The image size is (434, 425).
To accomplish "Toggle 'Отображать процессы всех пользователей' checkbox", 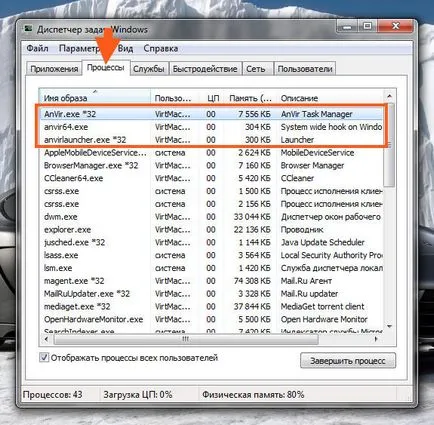I will tap(44, 358).
